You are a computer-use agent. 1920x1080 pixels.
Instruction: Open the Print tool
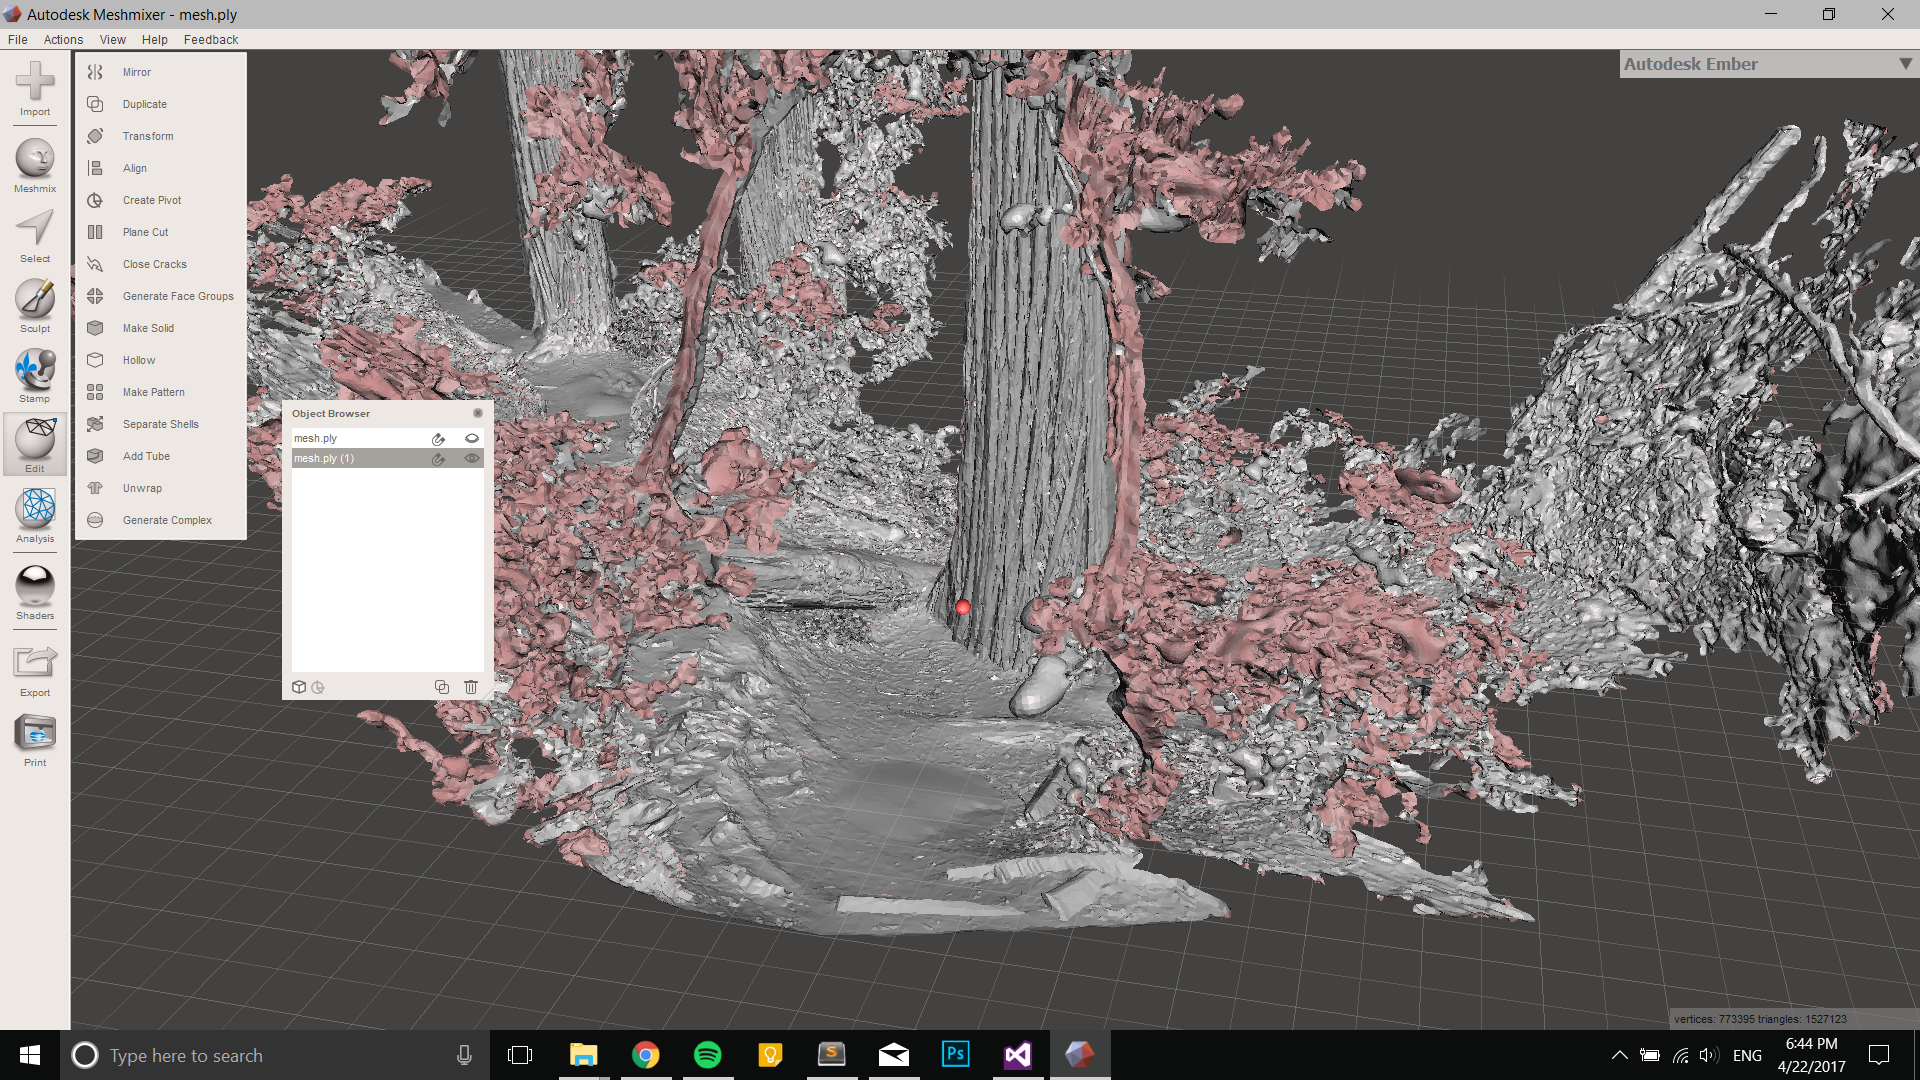[35, 740]
